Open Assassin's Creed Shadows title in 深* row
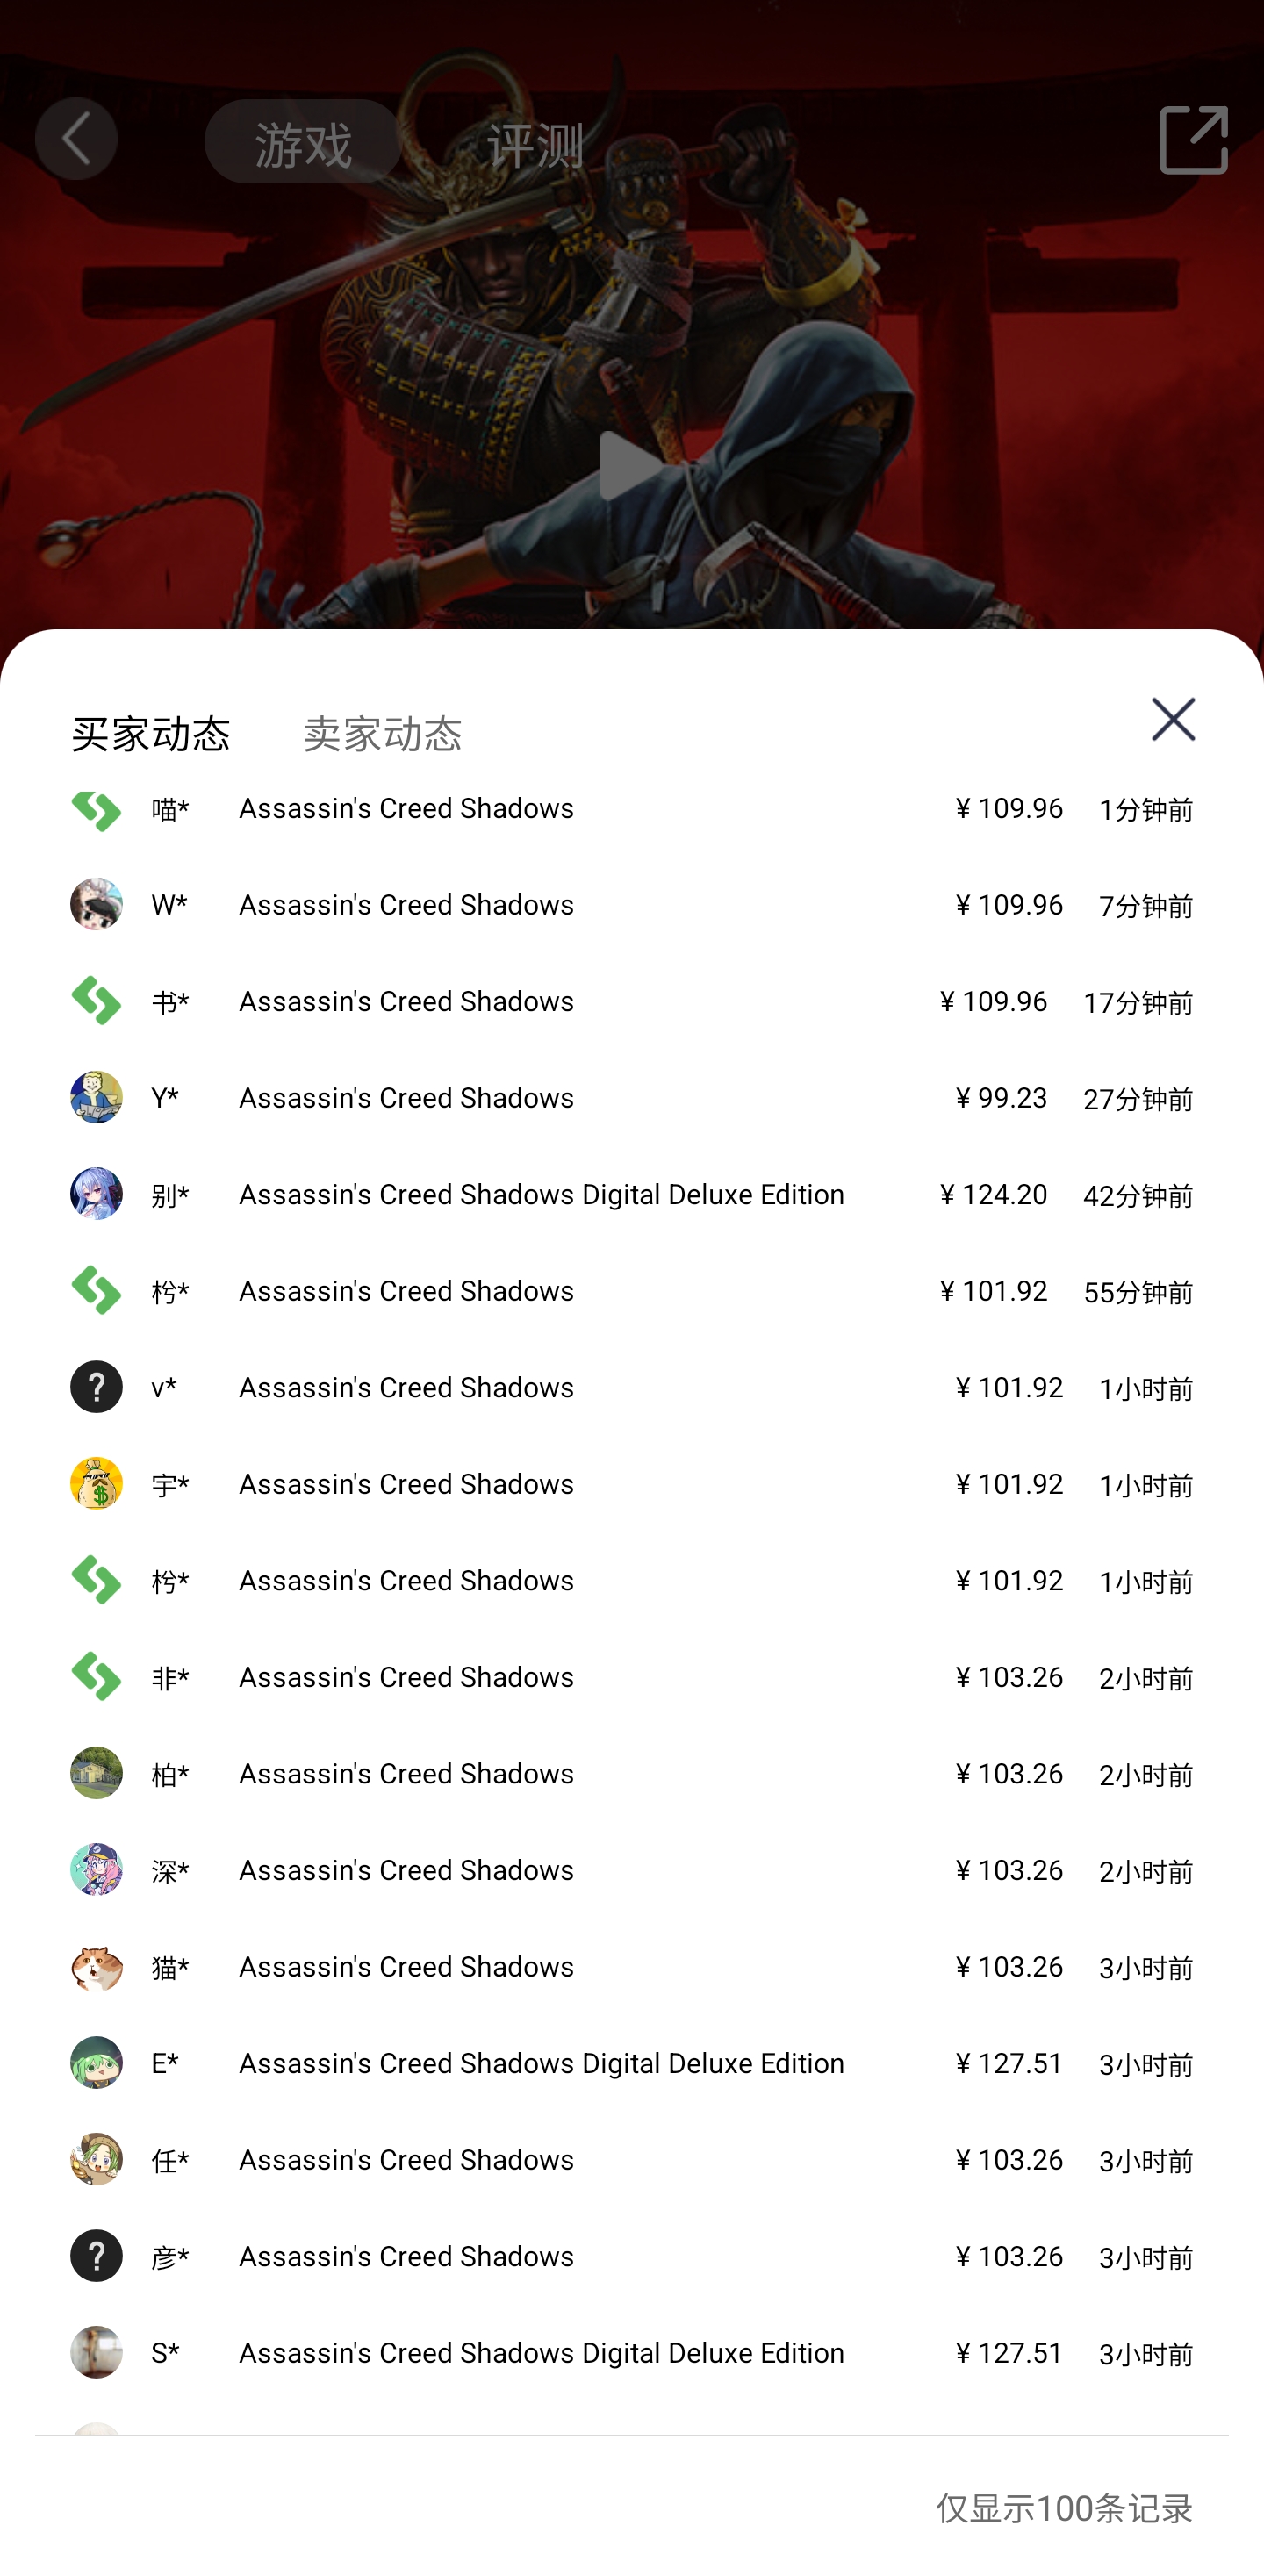 [x=406, y=1870]
